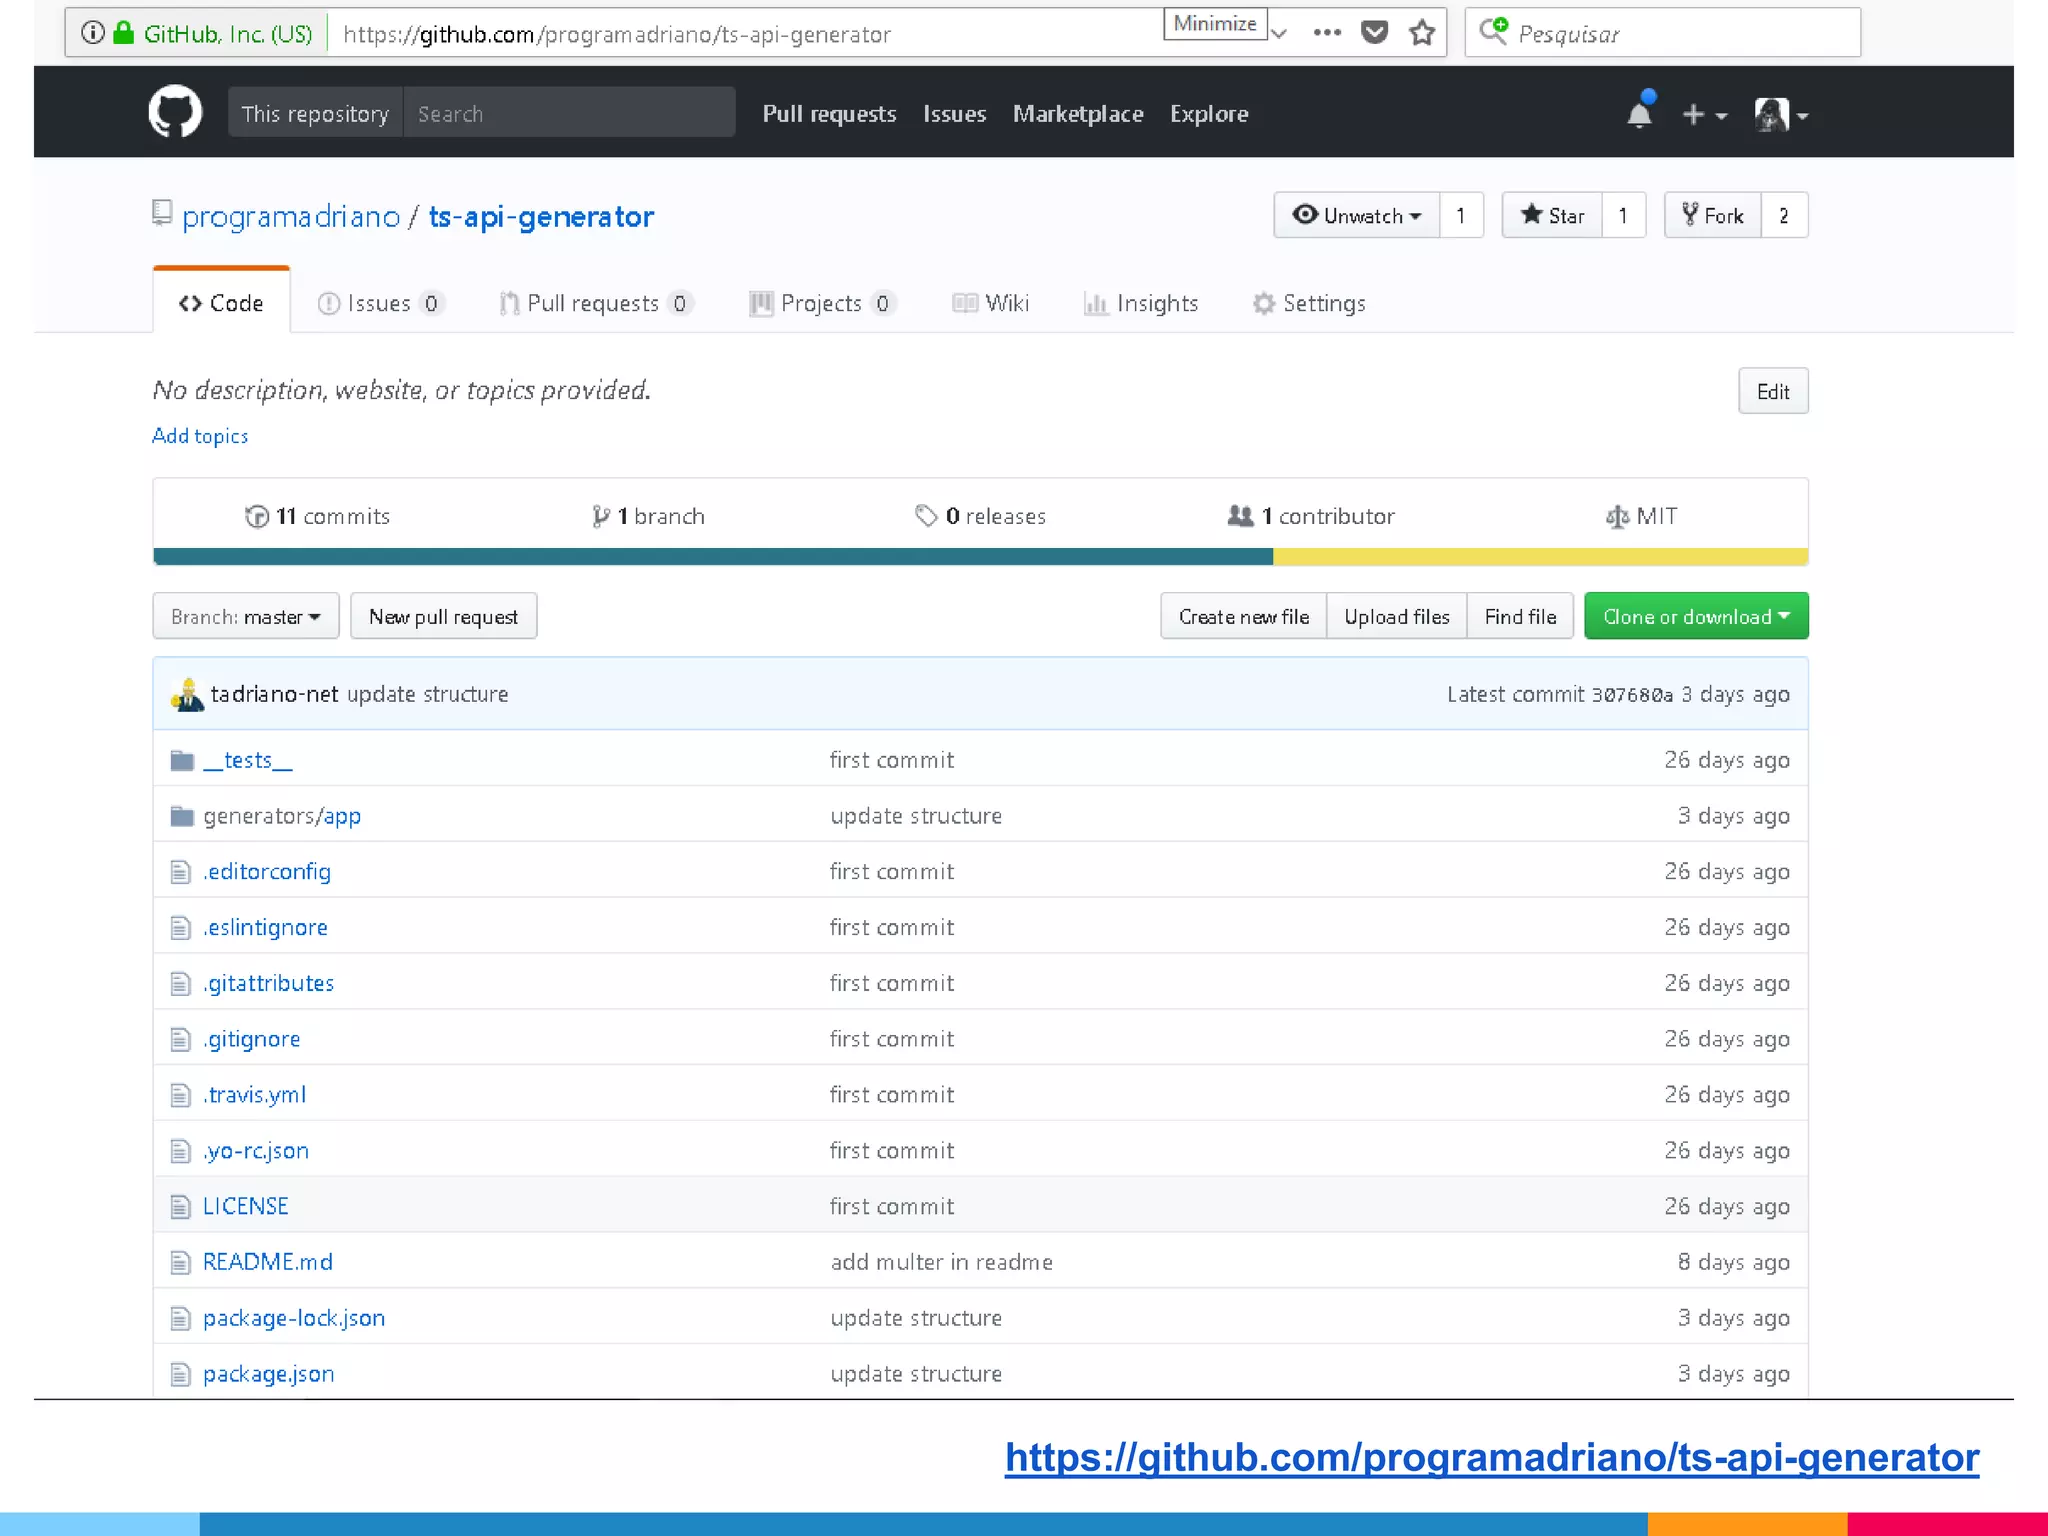This screenshot has width=2048, height=1536.
Task: Open the programadriano owner link
Action: (291, 216)
